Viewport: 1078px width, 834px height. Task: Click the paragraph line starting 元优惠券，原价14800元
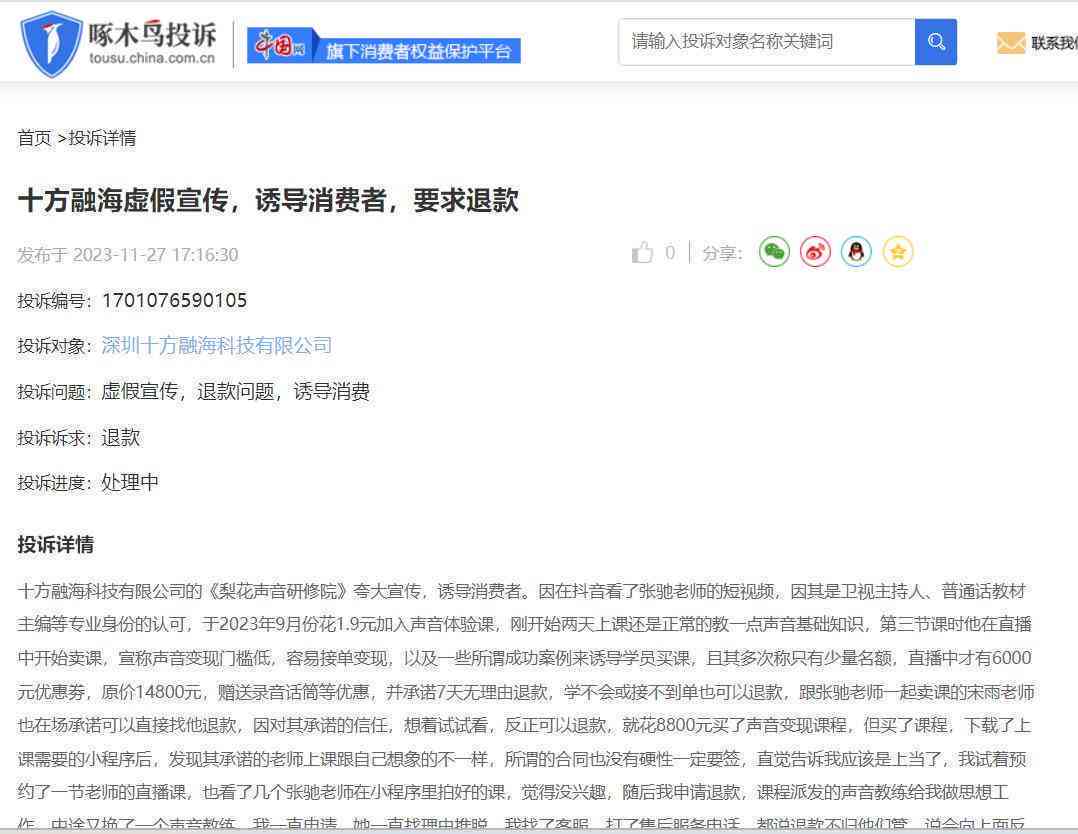(526, 692)
